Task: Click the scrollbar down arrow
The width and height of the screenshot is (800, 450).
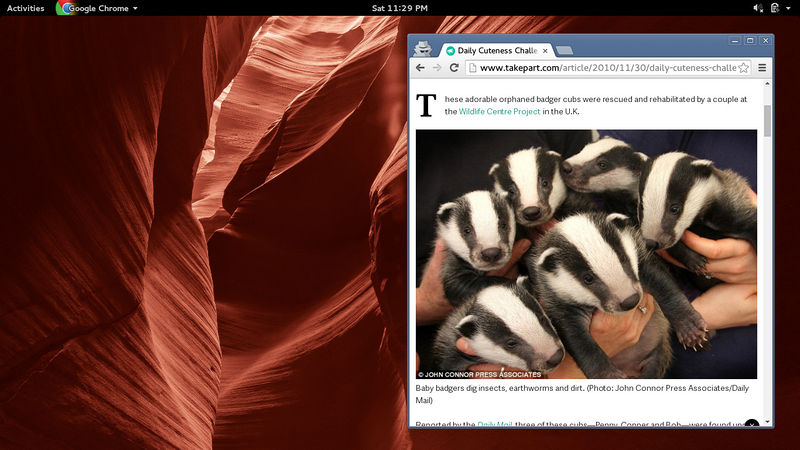Action: 768,422
